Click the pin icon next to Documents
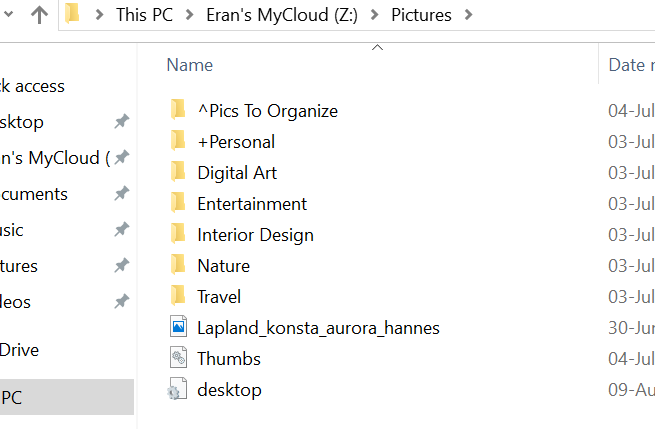Viewport: 655px width, 429px height. click(x=122, y=193)
